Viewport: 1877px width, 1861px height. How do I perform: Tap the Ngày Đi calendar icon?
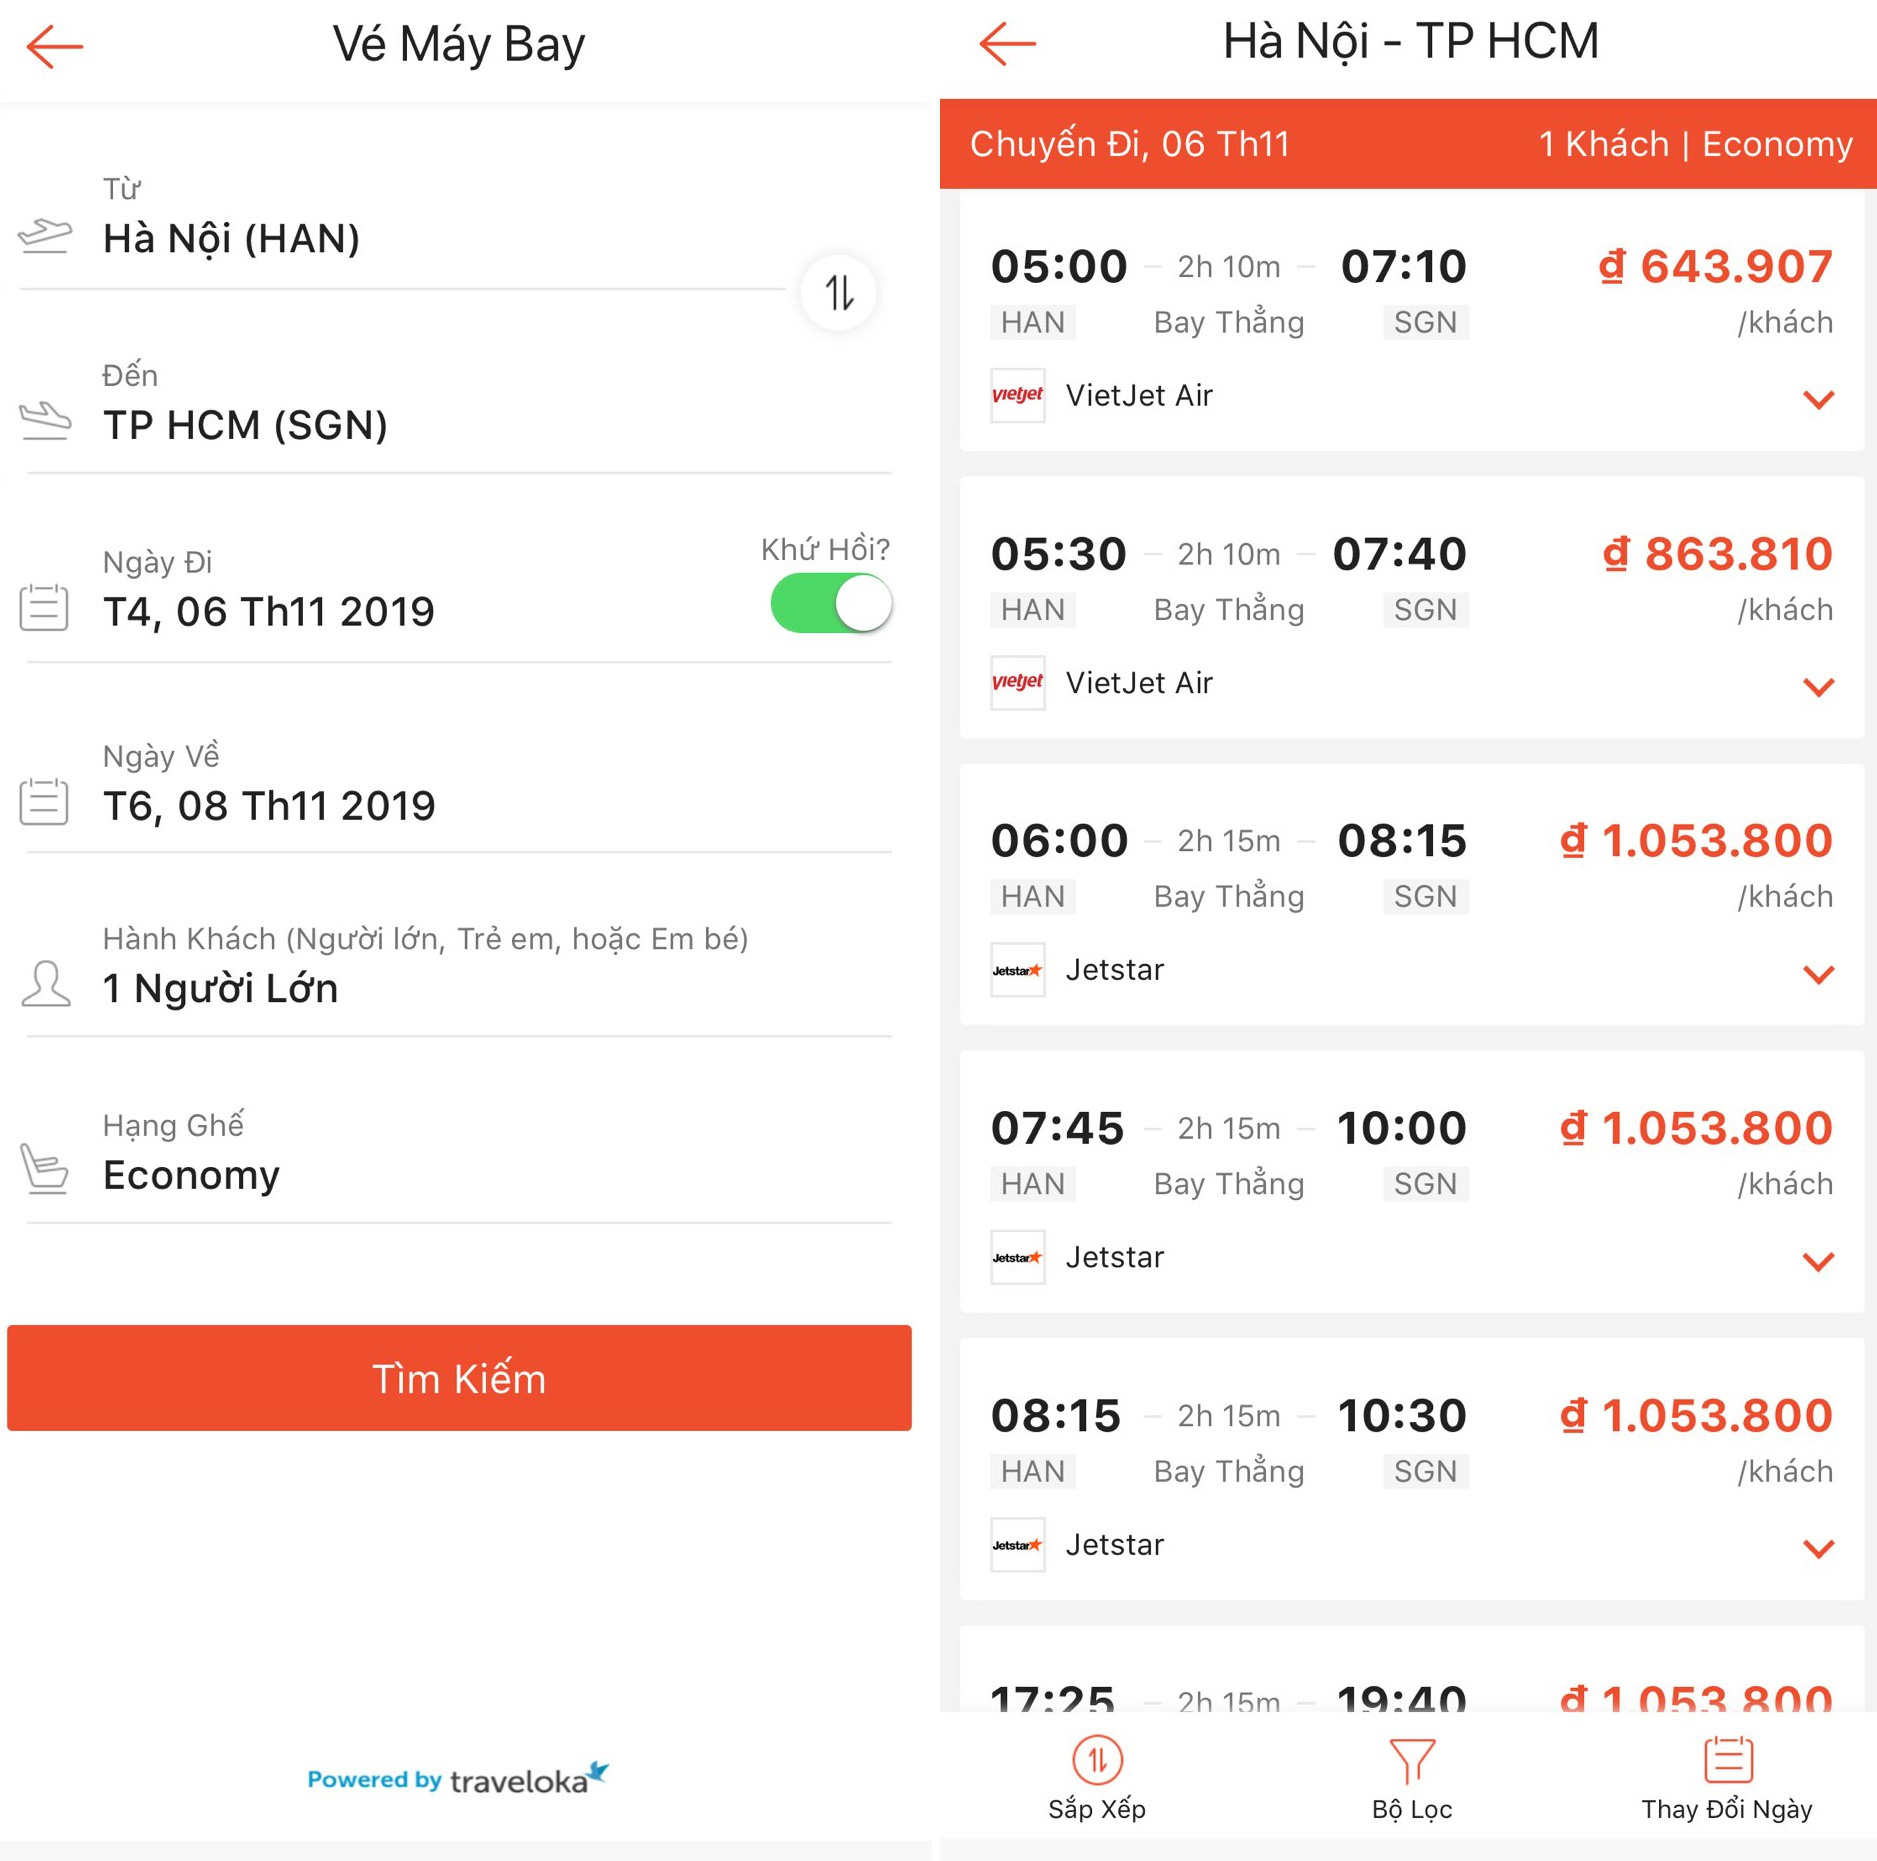[44, 607]
